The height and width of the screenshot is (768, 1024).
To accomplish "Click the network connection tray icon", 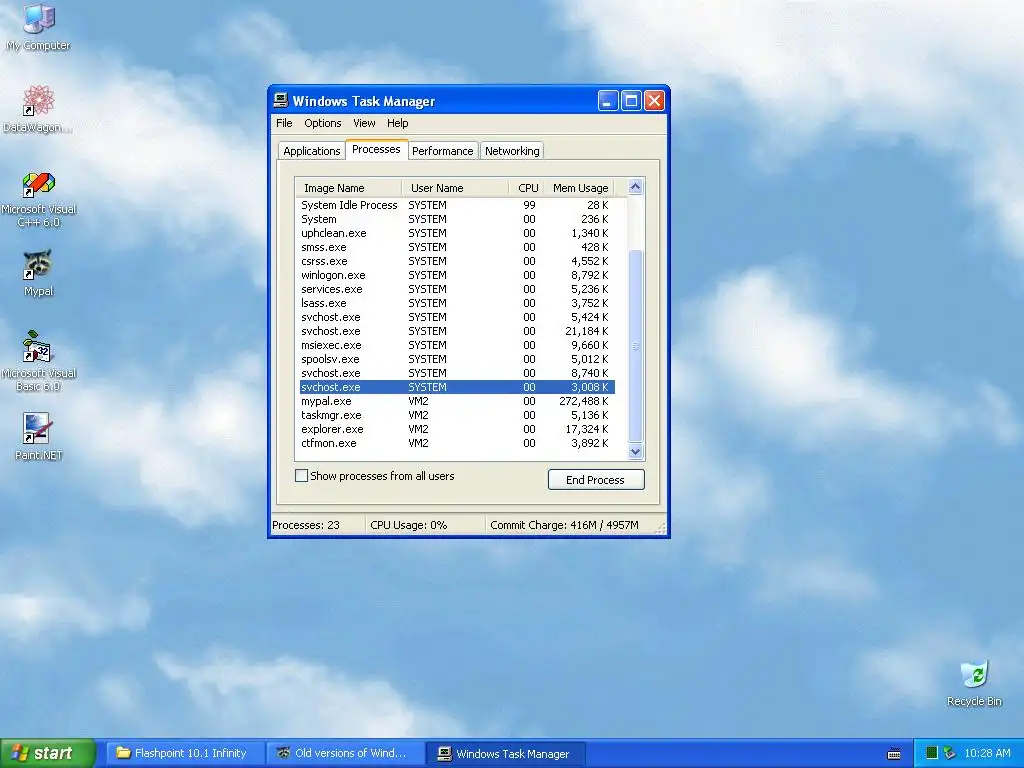I will [x=949, y=753].
